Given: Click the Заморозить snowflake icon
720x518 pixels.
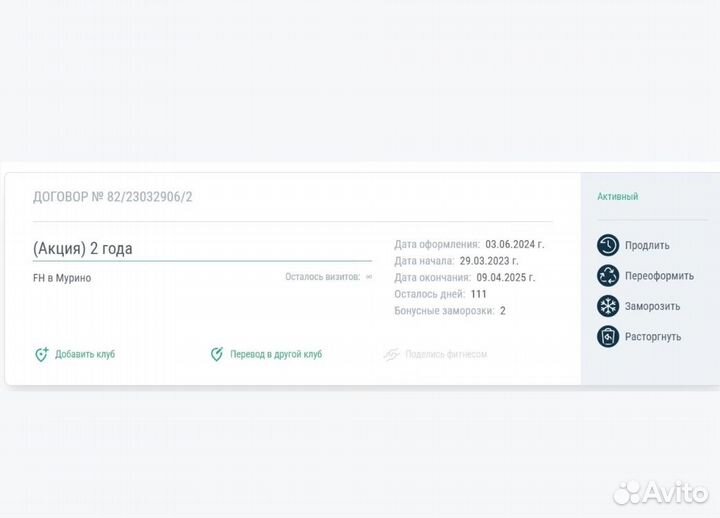Looking at the screenshot, I should (608, 306).
